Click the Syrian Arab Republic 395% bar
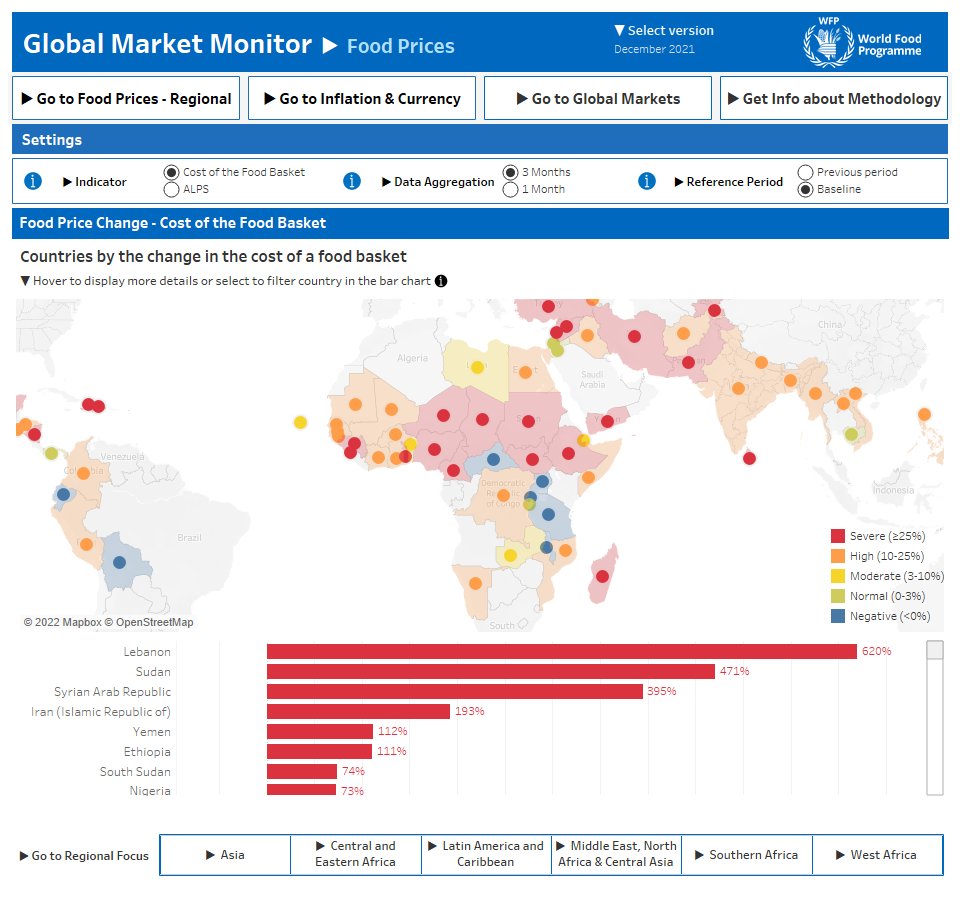The image size is (960, 900). (455, 691)
